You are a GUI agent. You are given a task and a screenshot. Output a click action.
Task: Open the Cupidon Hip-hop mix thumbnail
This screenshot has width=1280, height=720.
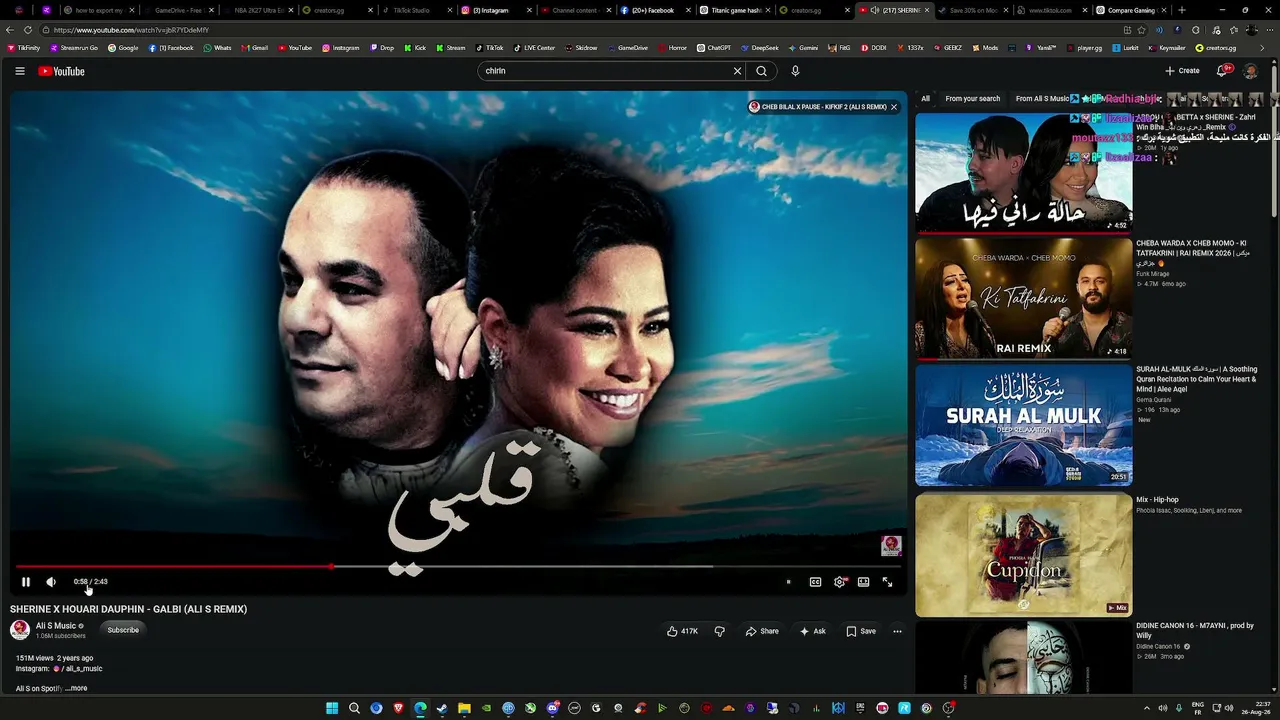tap(1023, 554)
